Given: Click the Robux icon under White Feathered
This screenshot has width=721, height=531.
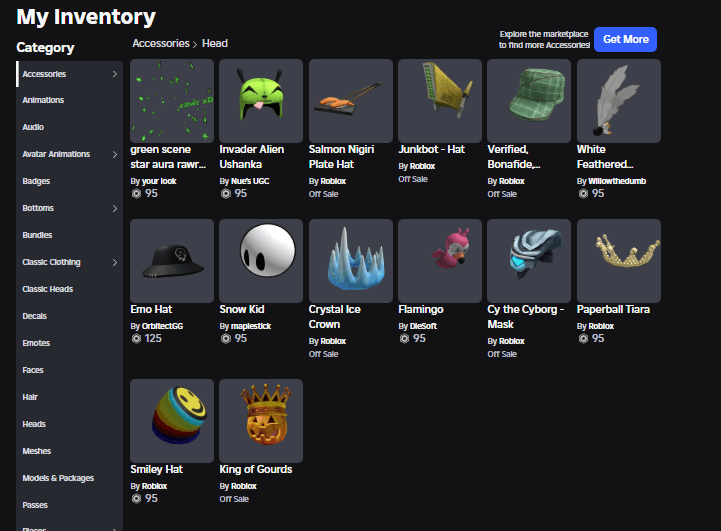Looking at the screenshot, I should (584, 194).
